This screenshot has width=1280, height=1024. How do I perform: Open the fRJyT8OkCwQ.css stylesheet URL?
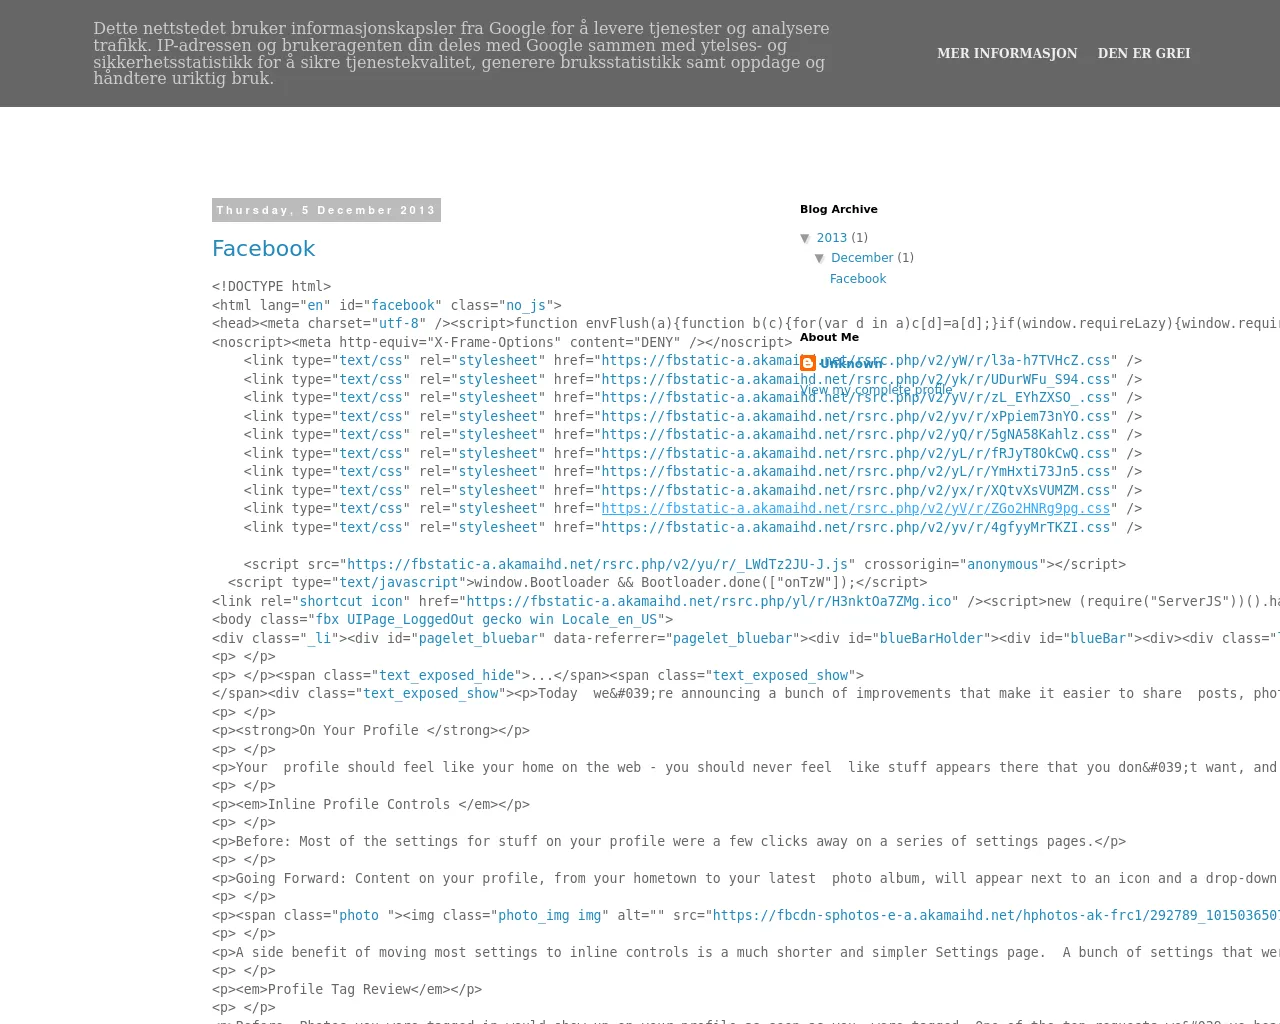[856, 453]
